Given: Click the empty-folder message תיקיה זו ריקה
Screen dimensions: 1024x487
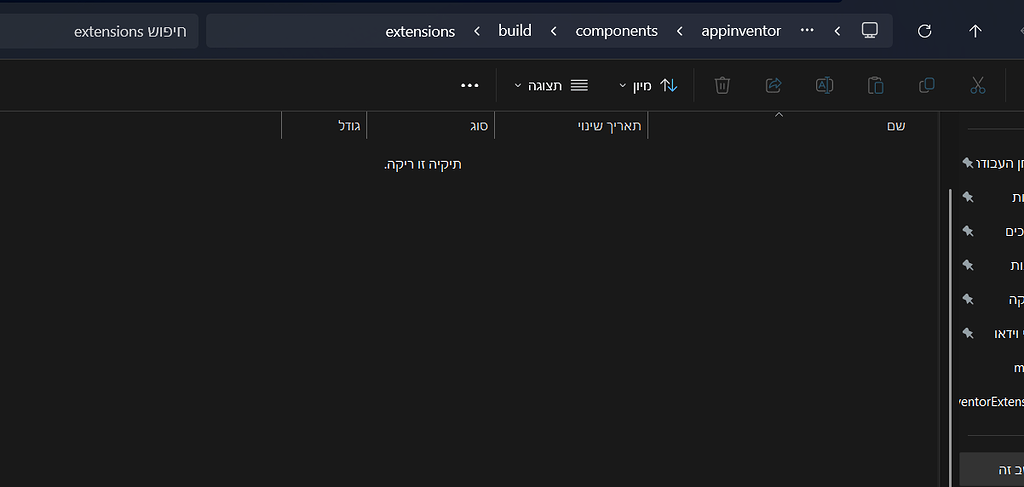Looking at the screenshot, I should [x=423, y=164].
